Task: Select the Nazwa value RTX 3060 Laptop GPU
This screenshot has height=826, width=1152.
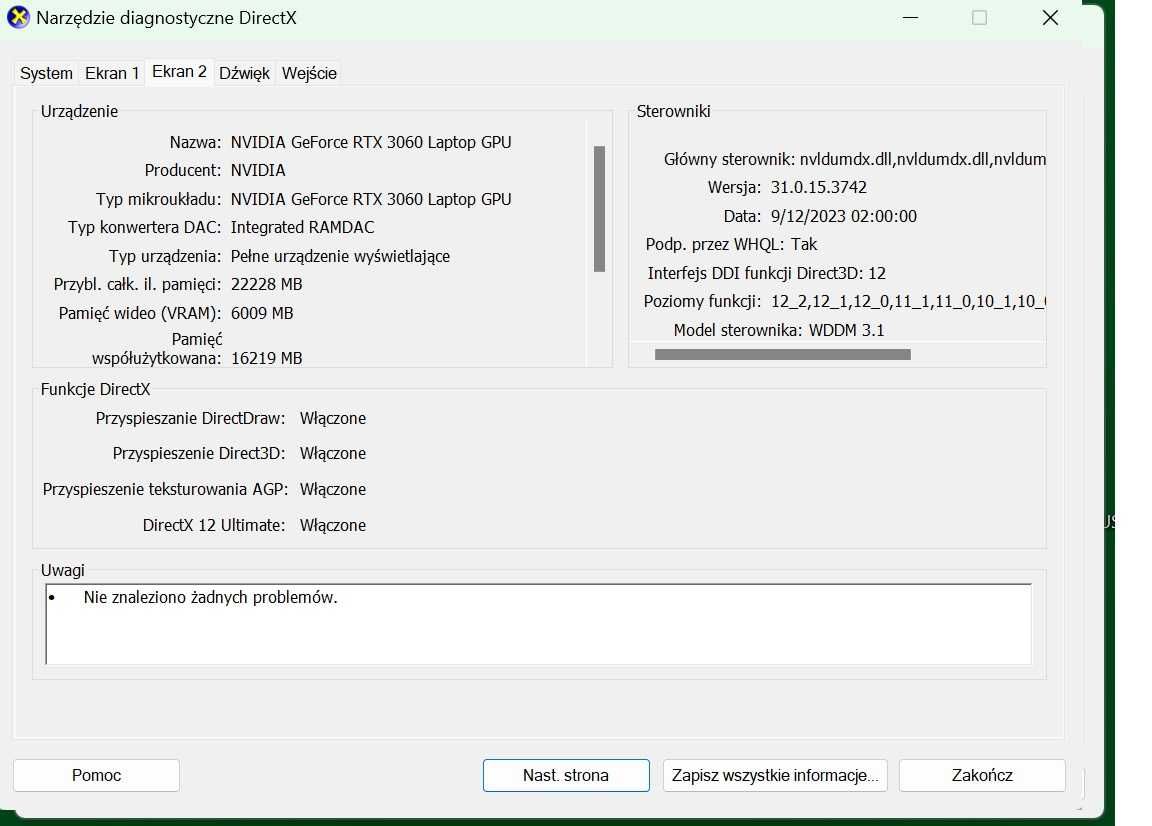Action: (371, 143)
